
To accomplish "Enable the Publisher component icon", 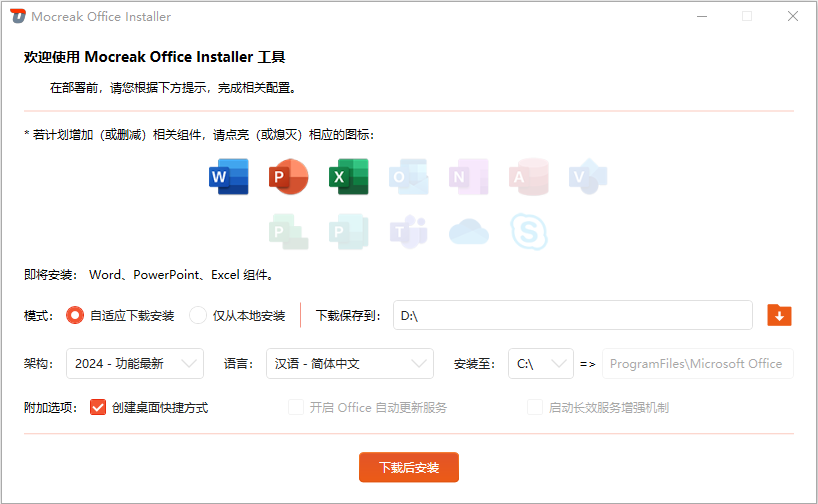I will click(x=348, y=232).
